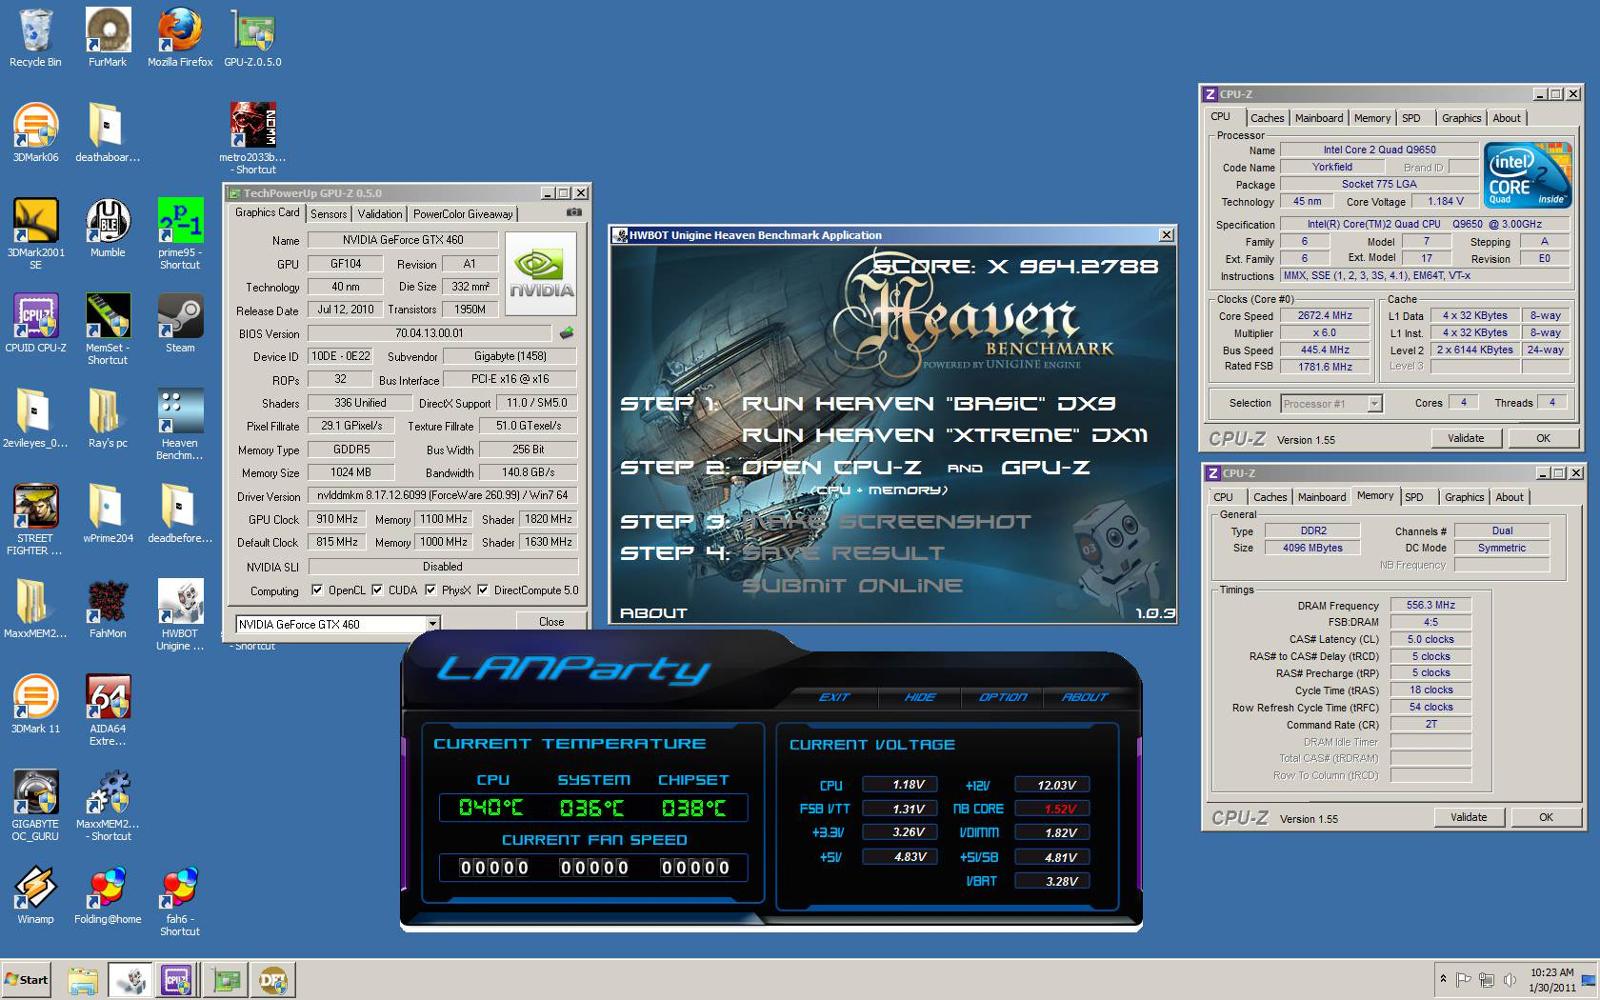Open the FahMon desktop icon
This screenshot has width=1600, height=1000.
click(x=107, y=608)
